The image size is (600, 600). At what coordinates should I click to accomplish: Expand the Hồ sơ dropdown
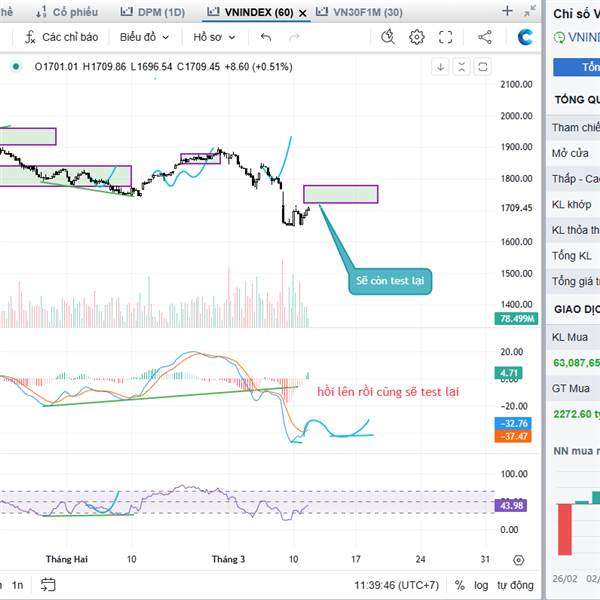tap(214, 37)
